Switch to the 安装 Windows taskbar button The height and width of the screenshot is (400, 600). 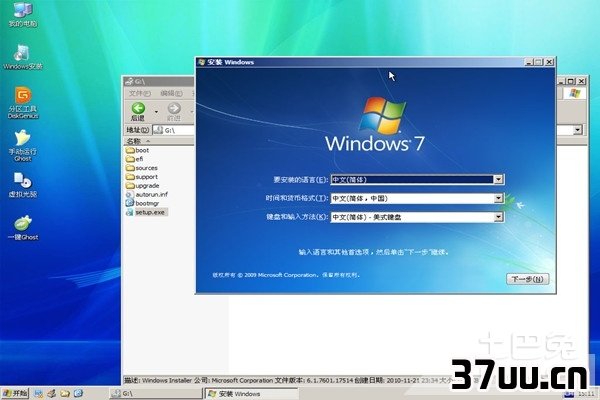(252, 393)
